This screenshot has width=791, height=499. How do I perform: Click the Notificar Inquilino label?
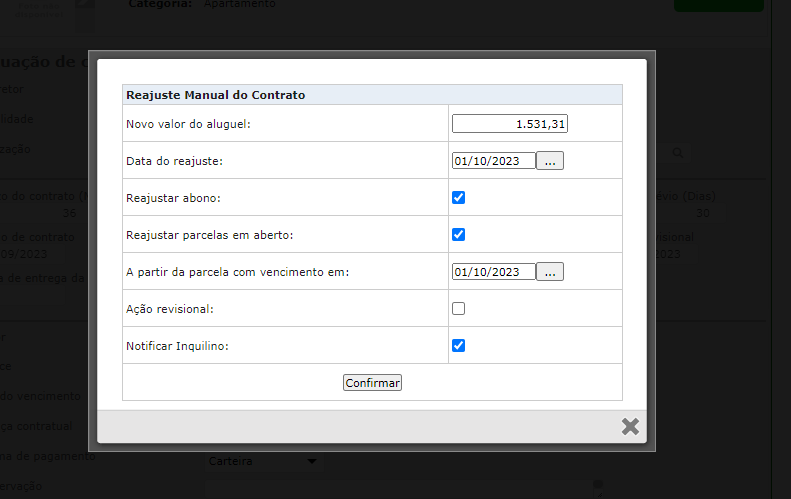[177, 346]
